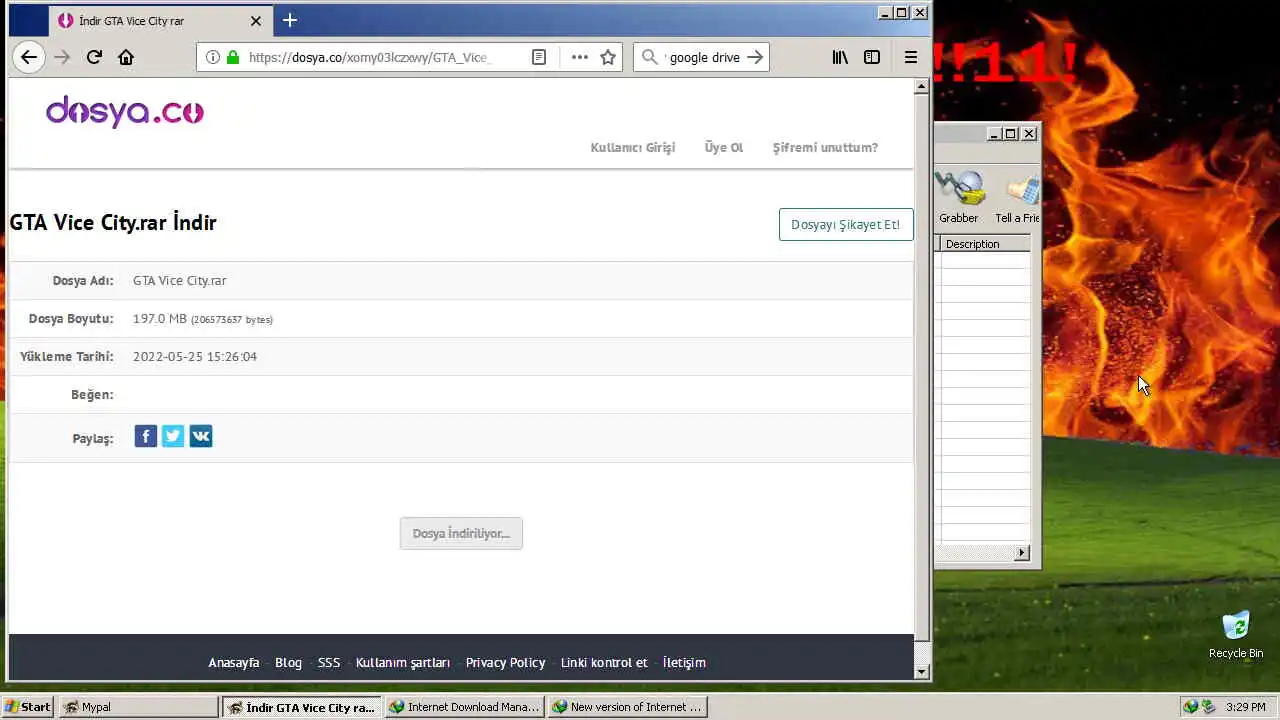Open İletişim footer link

coord(684,662)
